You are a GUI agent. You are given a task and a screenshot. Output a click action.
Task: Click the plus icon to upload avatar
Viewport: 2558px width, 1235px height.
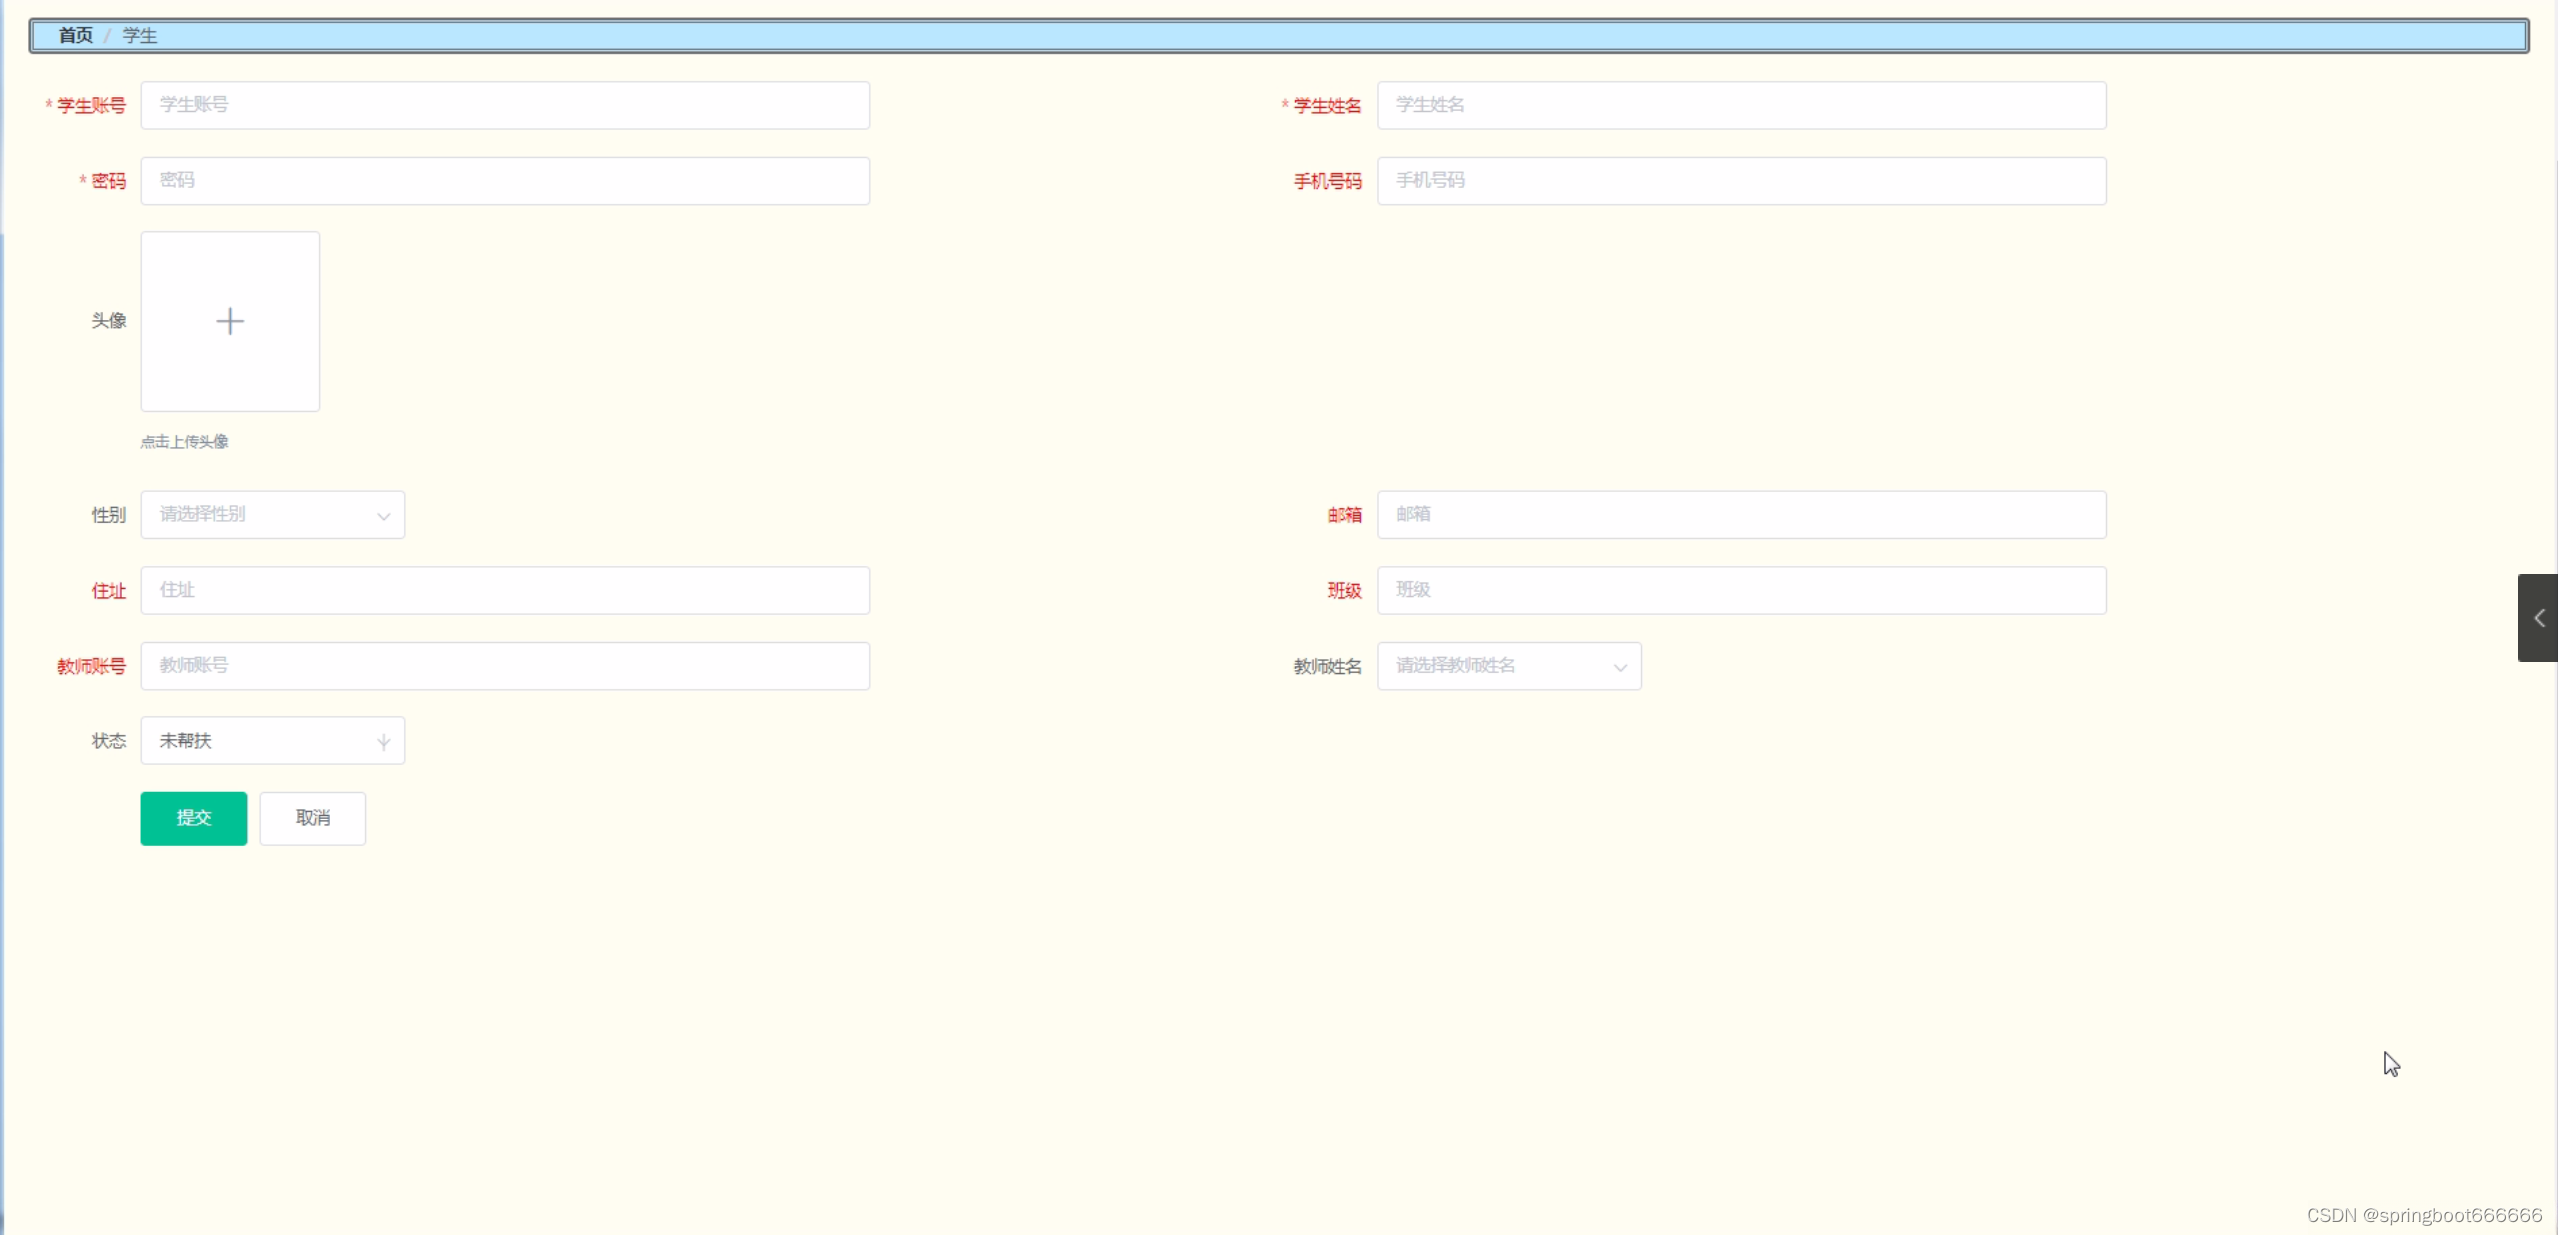tap(230, 321)
